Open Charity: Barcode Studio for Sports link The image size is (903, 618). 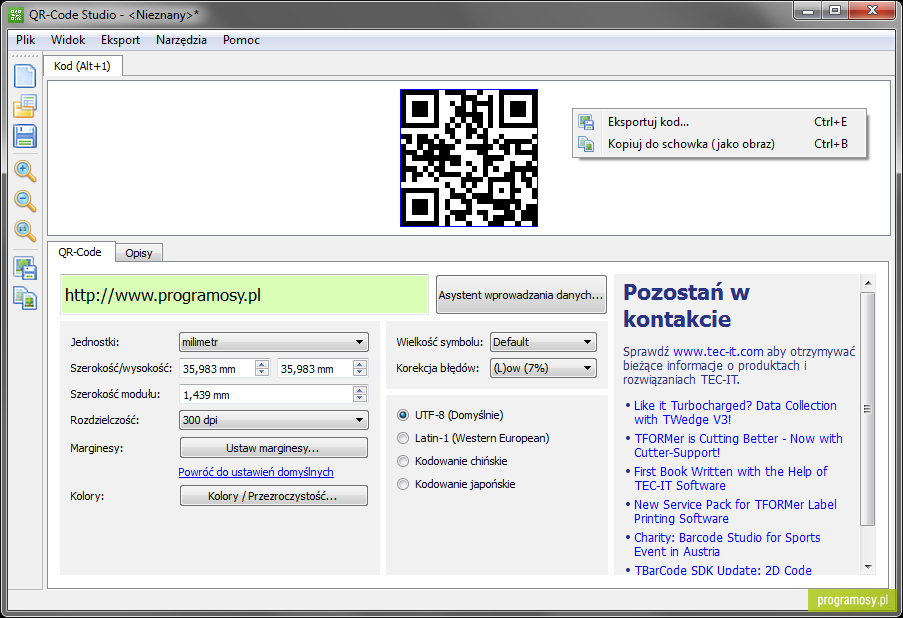click(727, 544)
